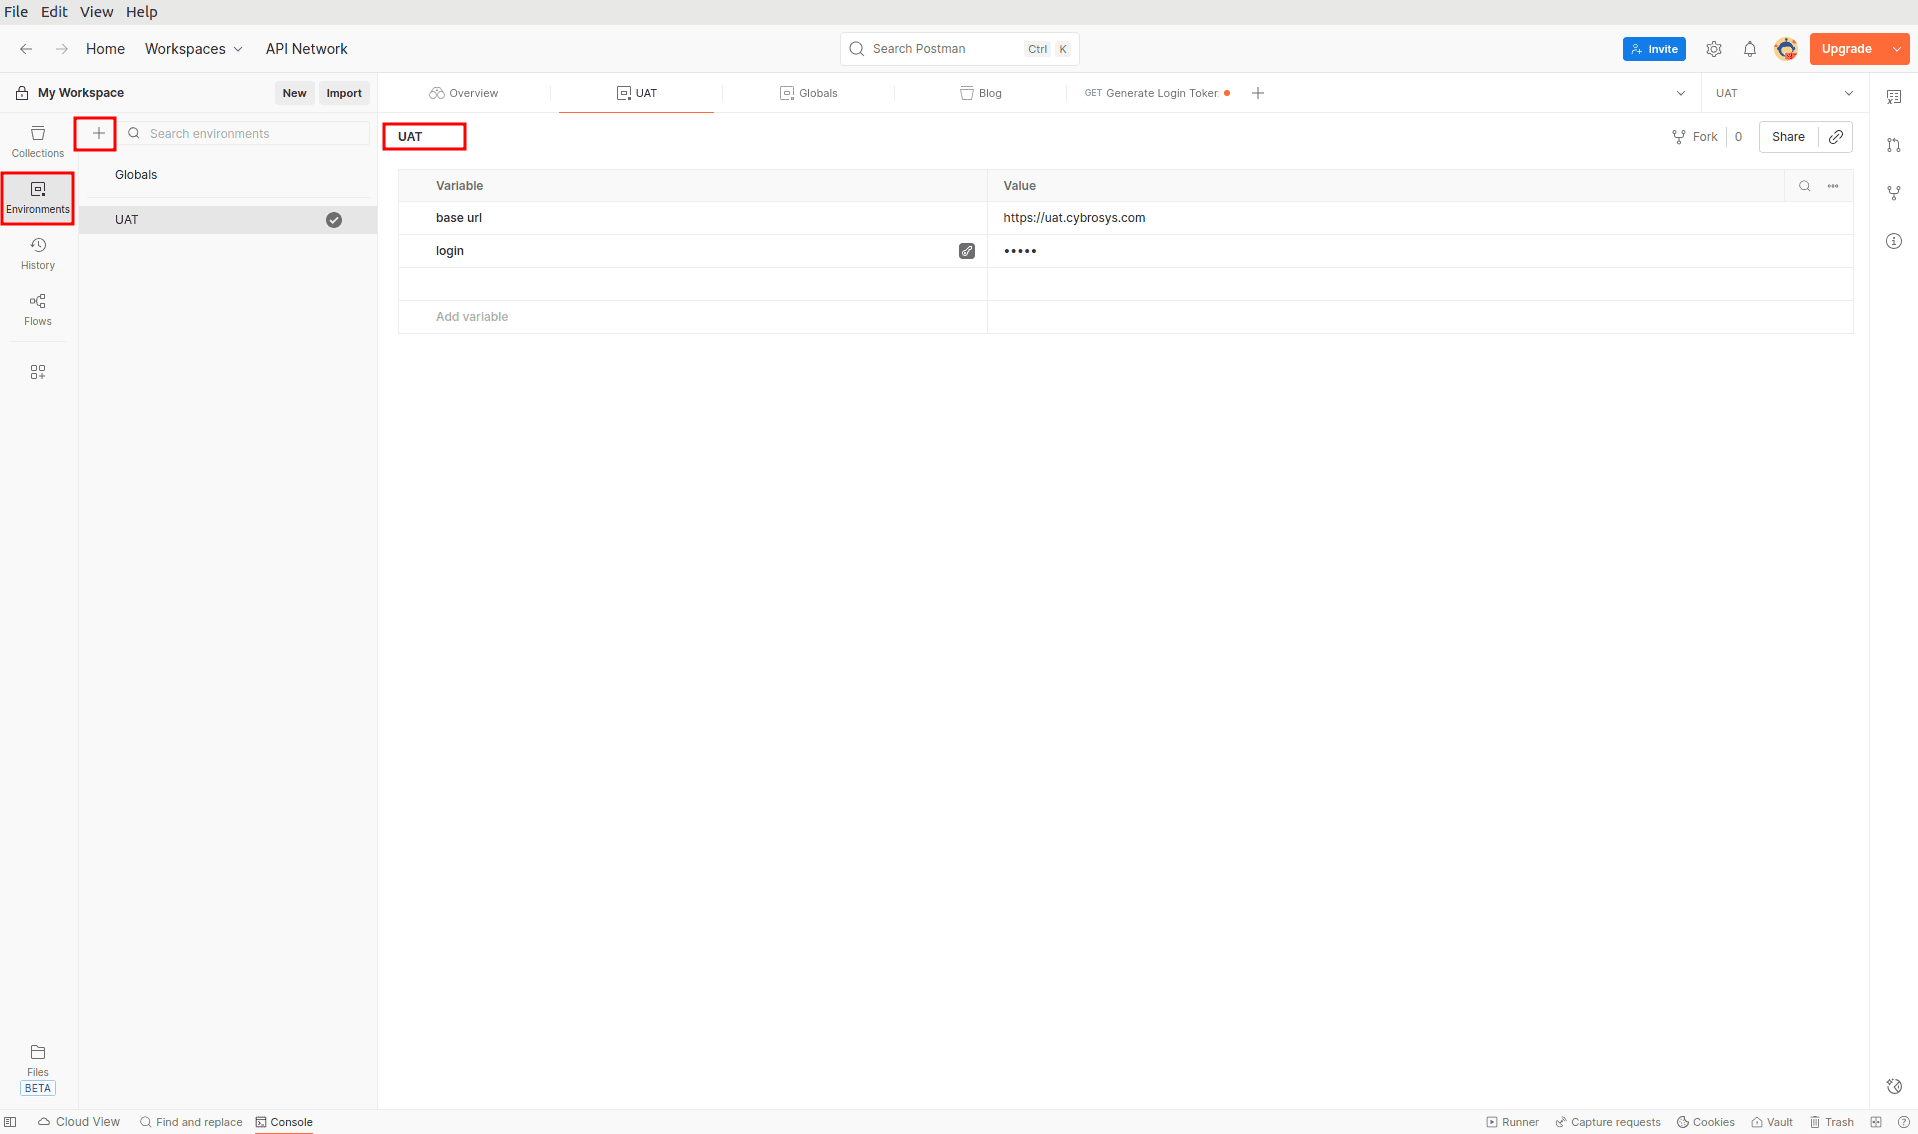The height and width of the screenshot is (1134, 1918).
Task: Toggle secret masking on login variable
Action: [x=966, y=251]
